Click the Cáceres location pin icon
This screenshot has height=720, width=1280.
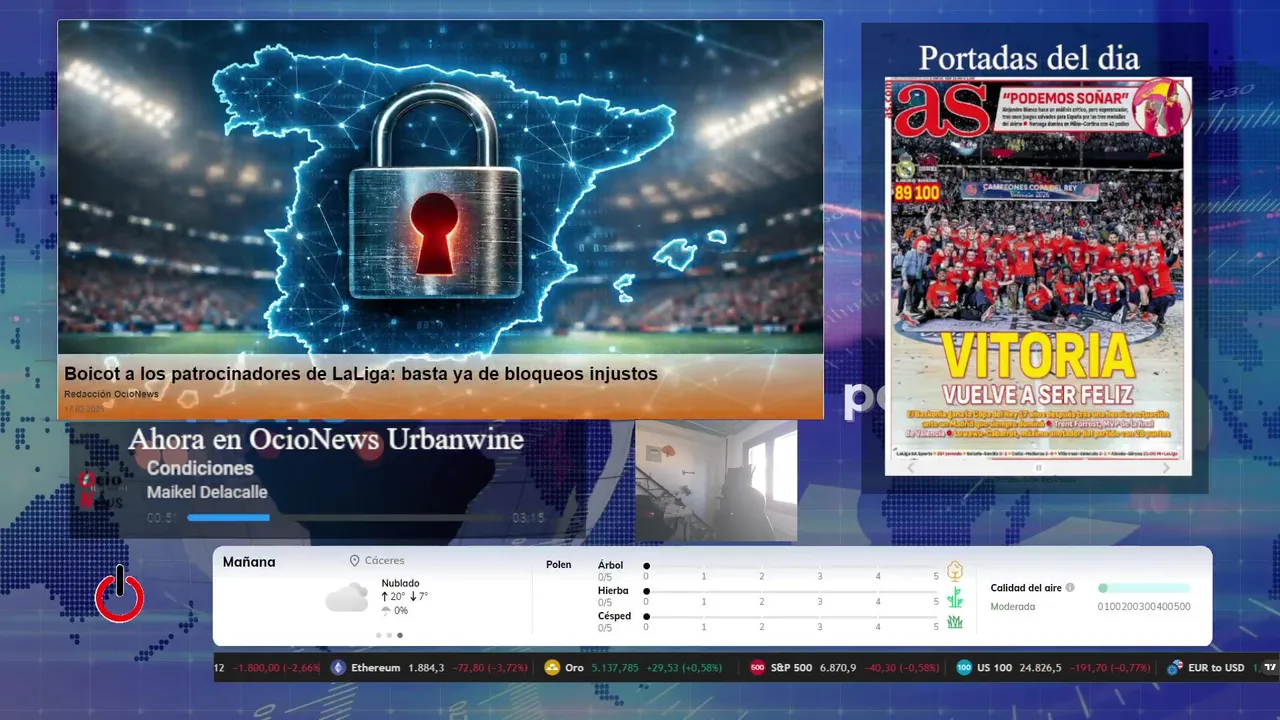[x=355, y=561]
